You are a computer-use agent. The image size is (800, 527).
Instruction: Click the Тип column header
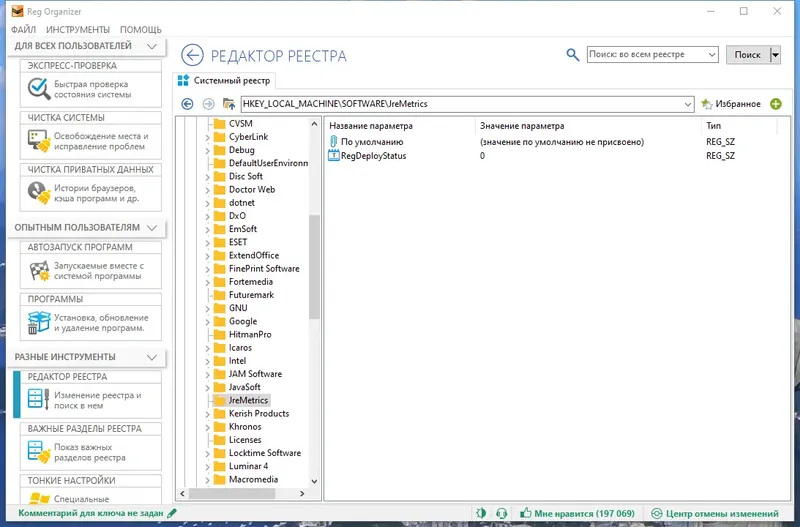[713, 126]
